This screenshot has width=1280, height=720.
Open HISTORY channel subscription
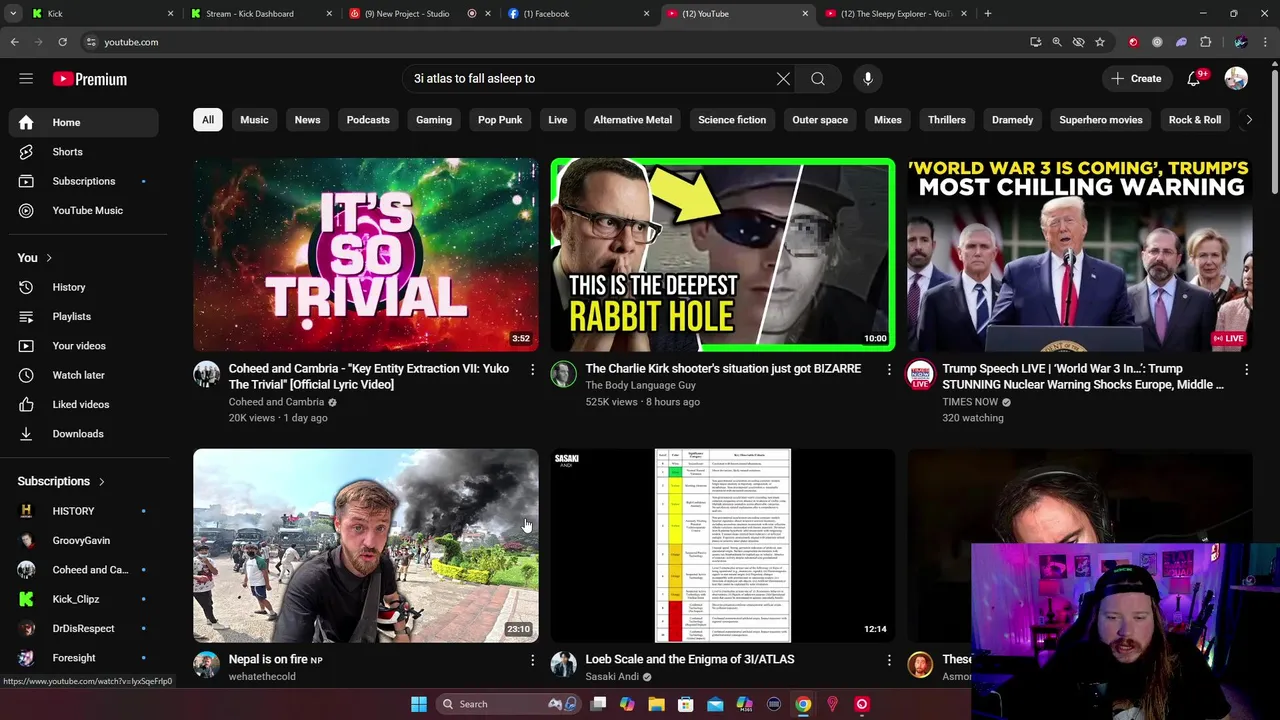click(x=84, y=511)
